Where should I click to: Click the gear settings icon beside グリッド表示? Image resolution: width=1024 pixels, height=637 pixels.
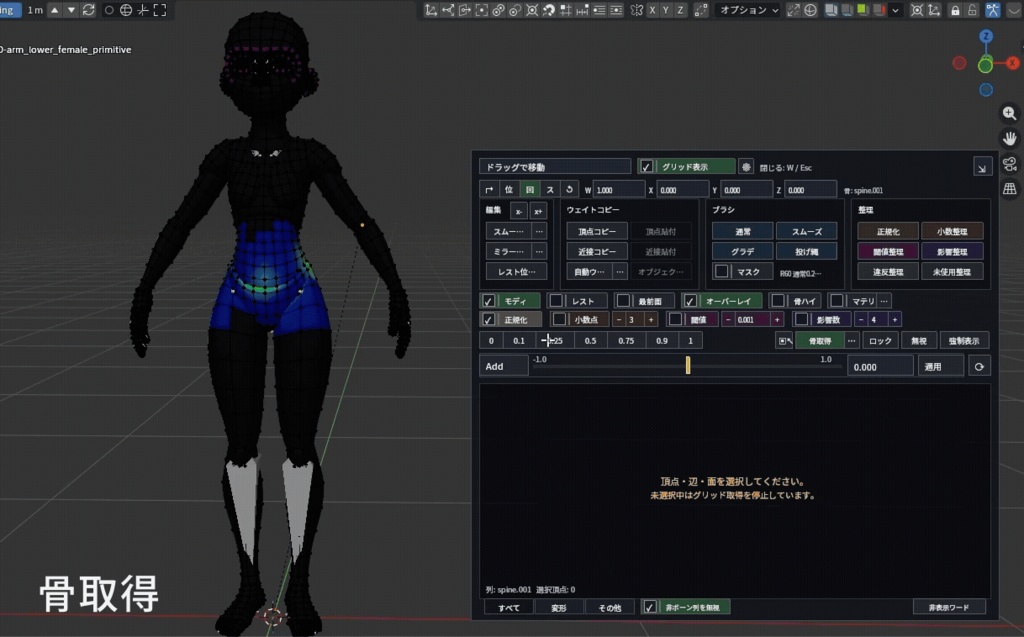746,167
